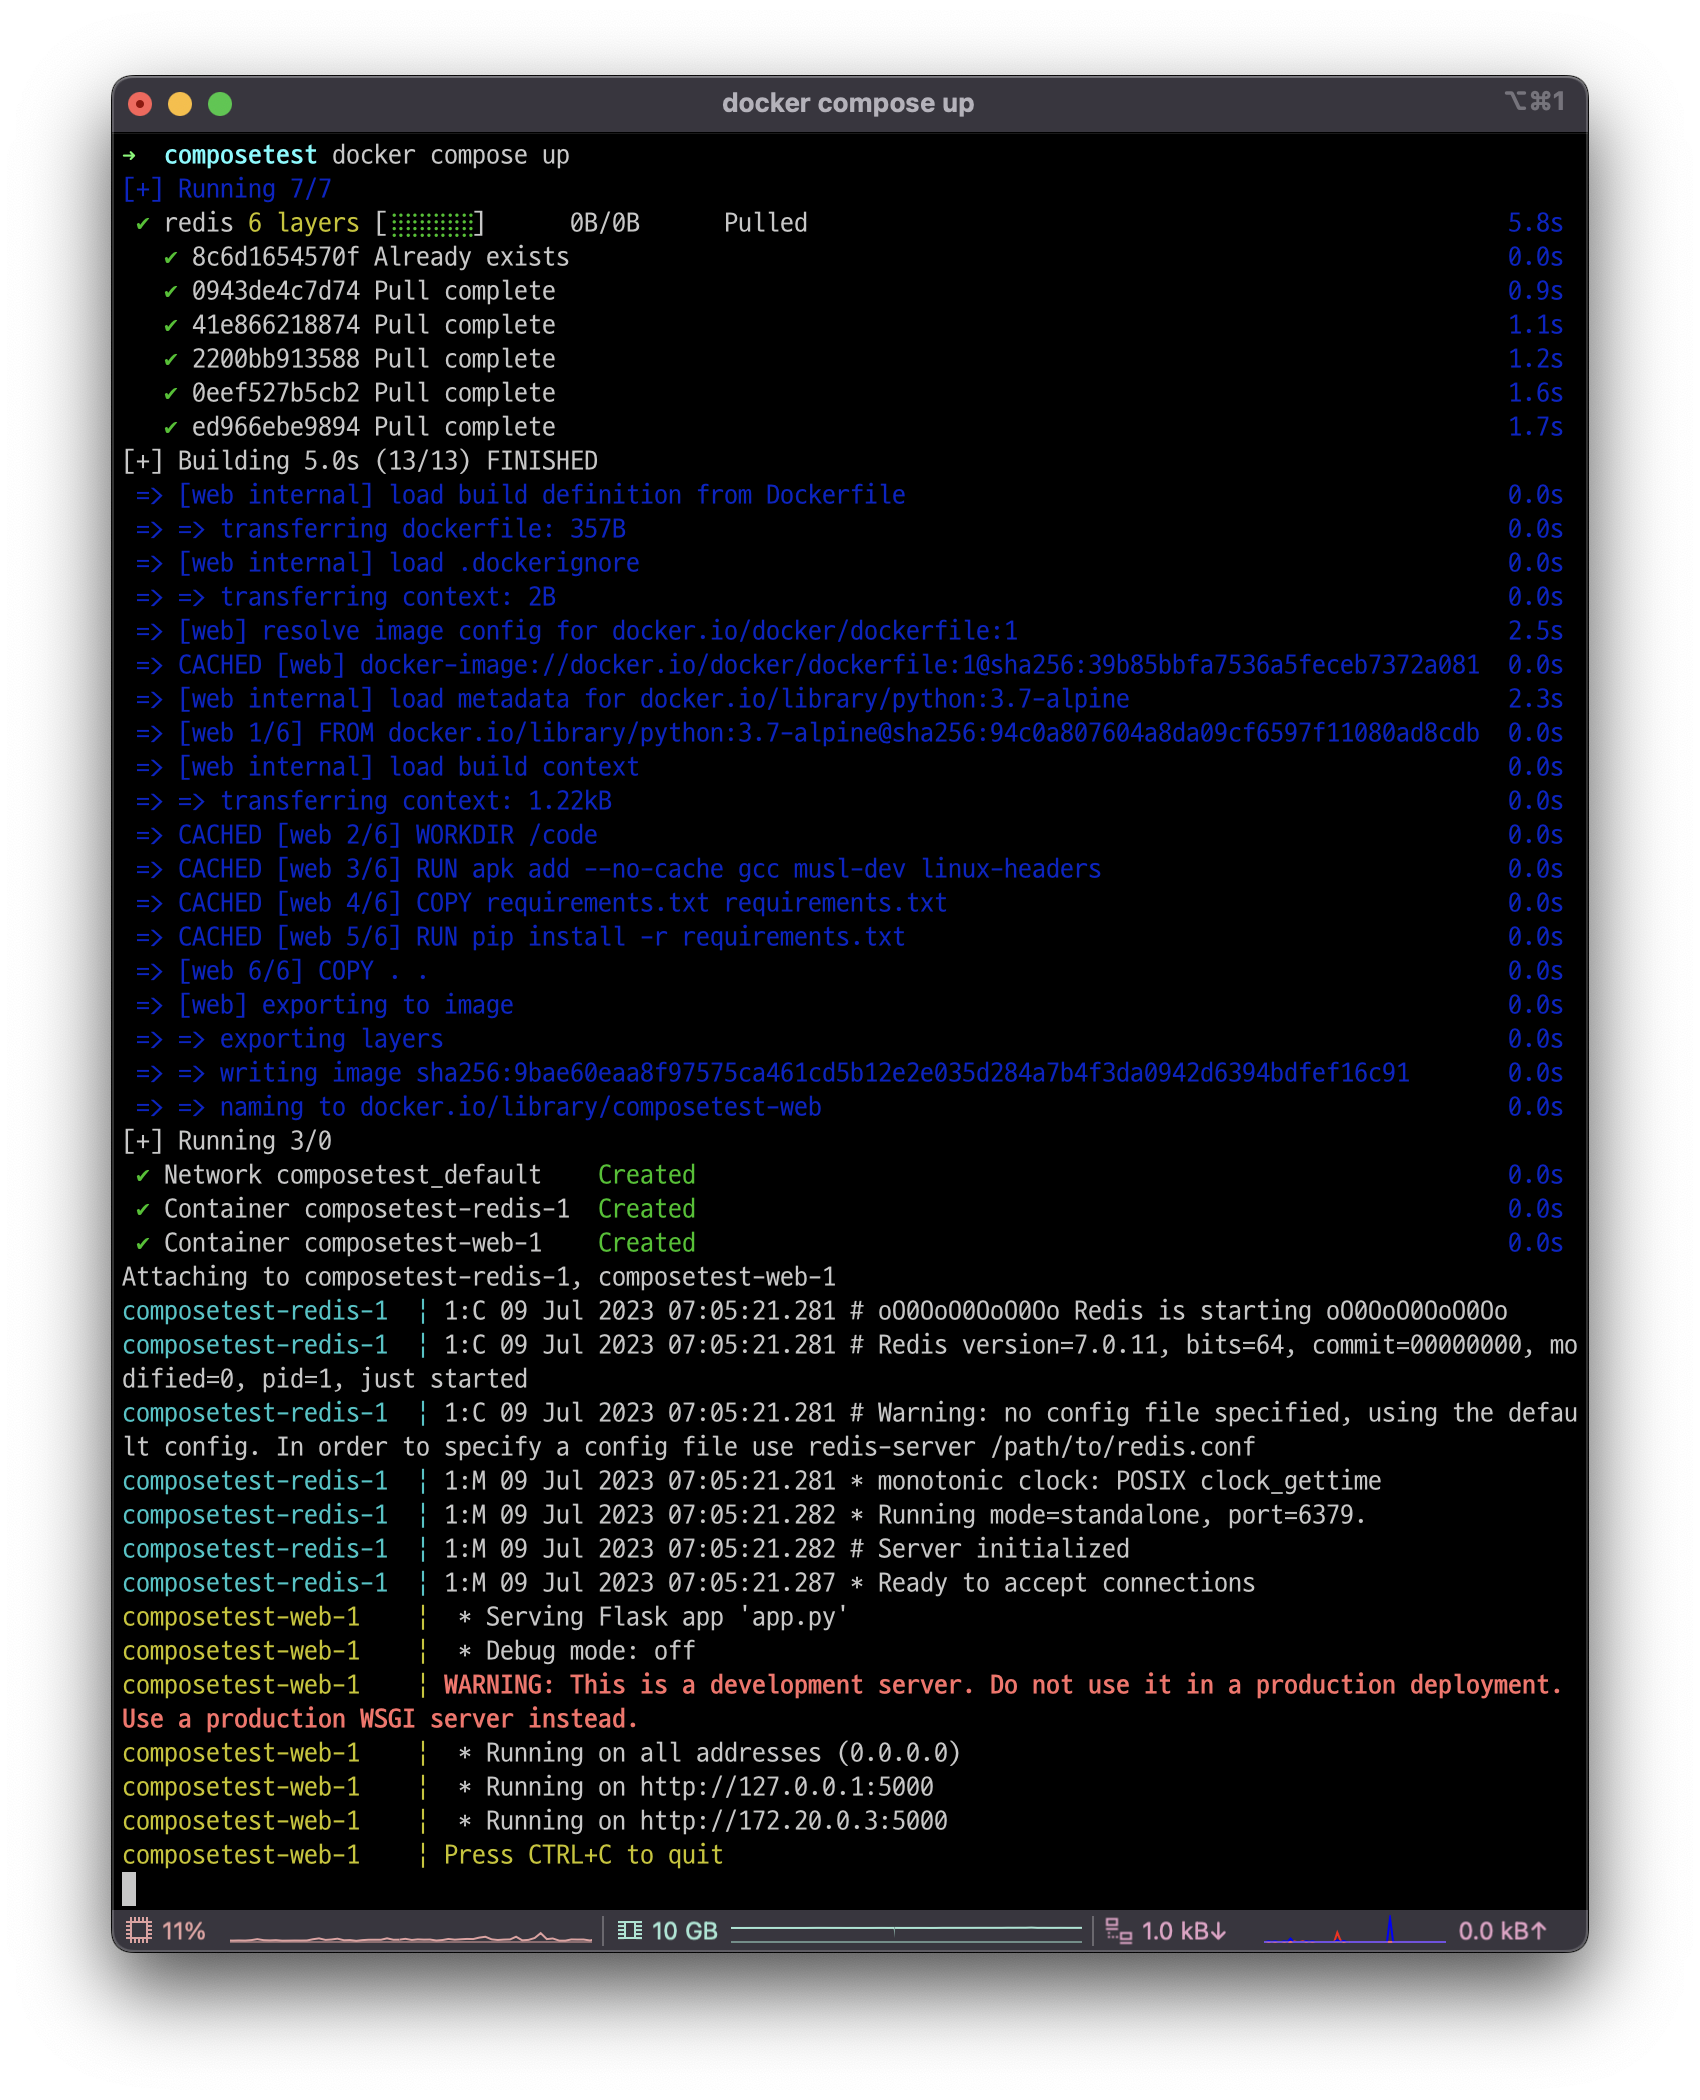Click the checkmark beside 'redis 6 layers'
This screenshot has height=2100, width=1700.
(143, 223)
